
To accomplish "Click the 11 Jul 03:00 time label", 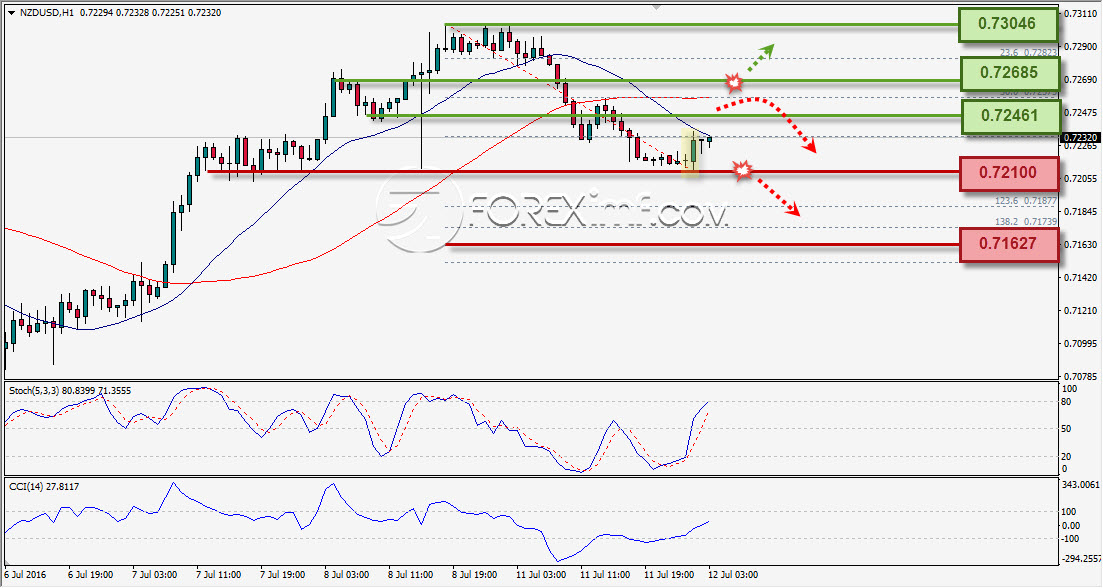I will (x=541, y=575).
